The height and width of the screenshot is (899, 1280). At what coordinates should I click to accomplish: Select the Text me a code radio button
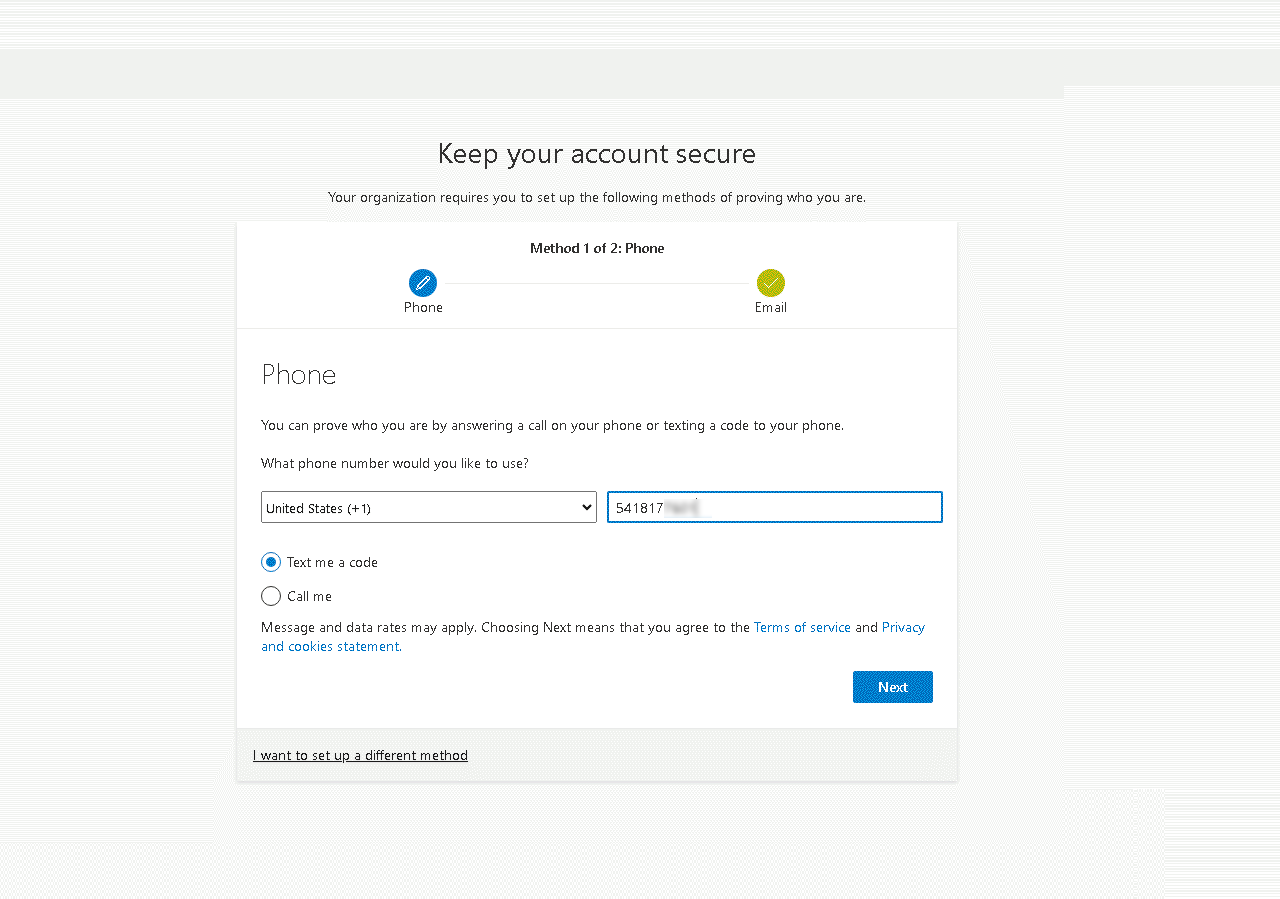point(271,562)
